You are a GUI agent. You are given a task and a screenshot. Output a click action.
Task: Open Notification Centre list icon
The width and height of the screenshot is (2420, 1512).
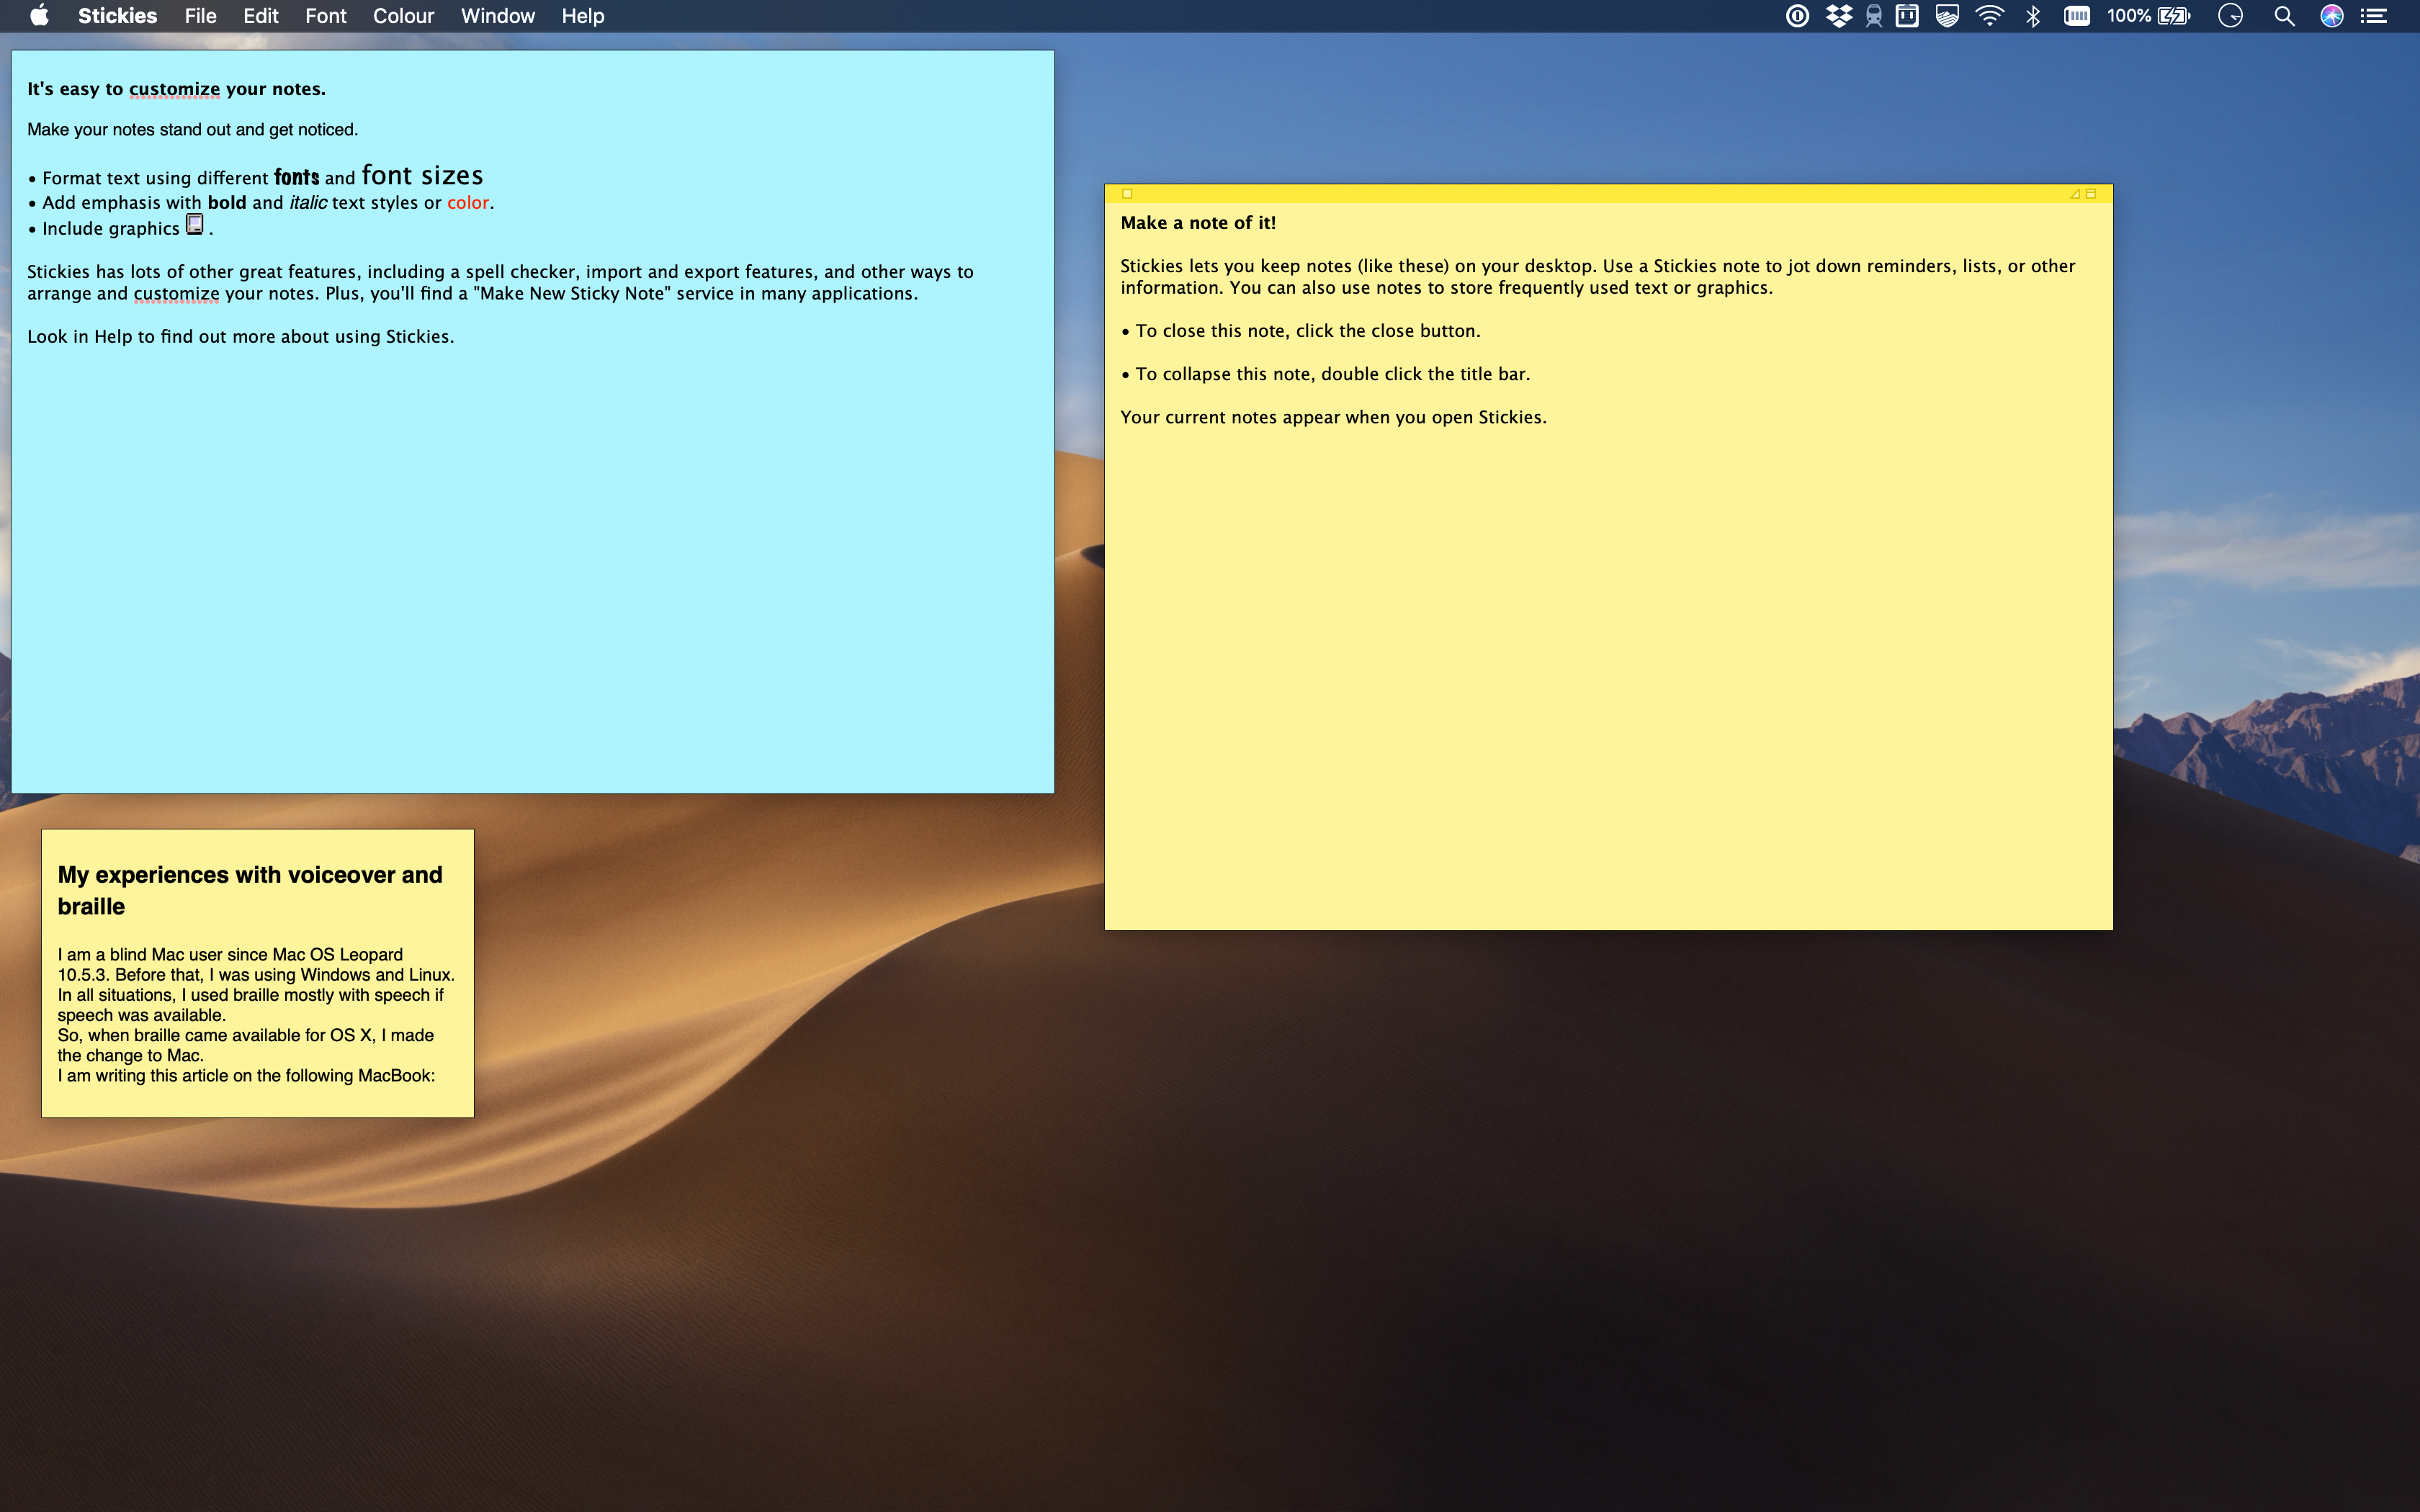[x=2374, y=16]
